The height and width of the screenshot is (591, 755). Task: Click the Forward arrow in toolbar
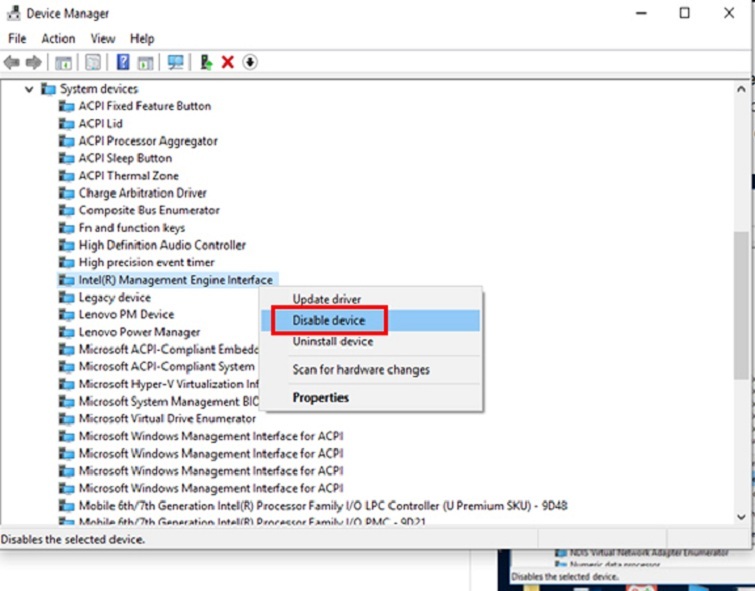33,62
